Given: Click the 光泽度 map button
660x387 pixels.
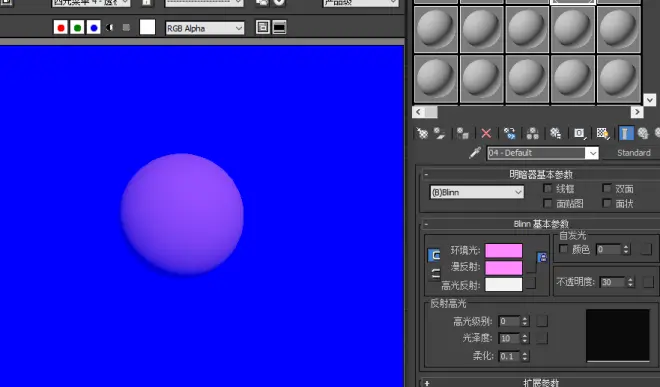Looking at the screenshot, I should pos(542,338).
